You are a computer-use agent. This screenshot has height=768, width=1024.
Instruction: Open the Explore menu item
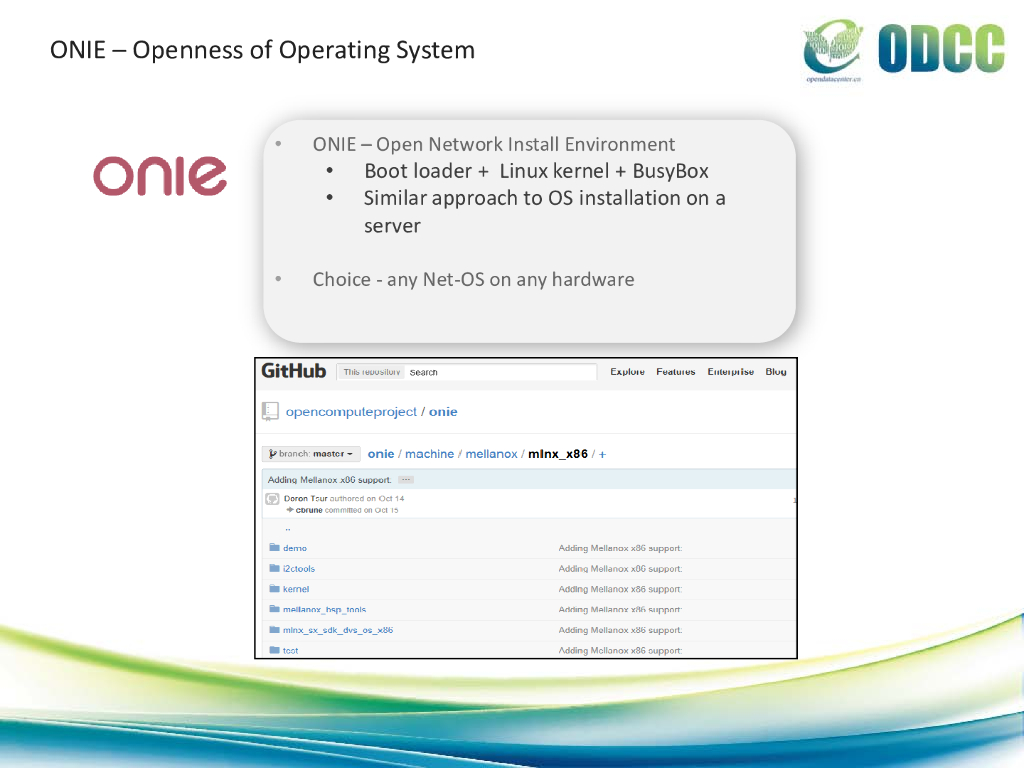click(x=627, y=372)
